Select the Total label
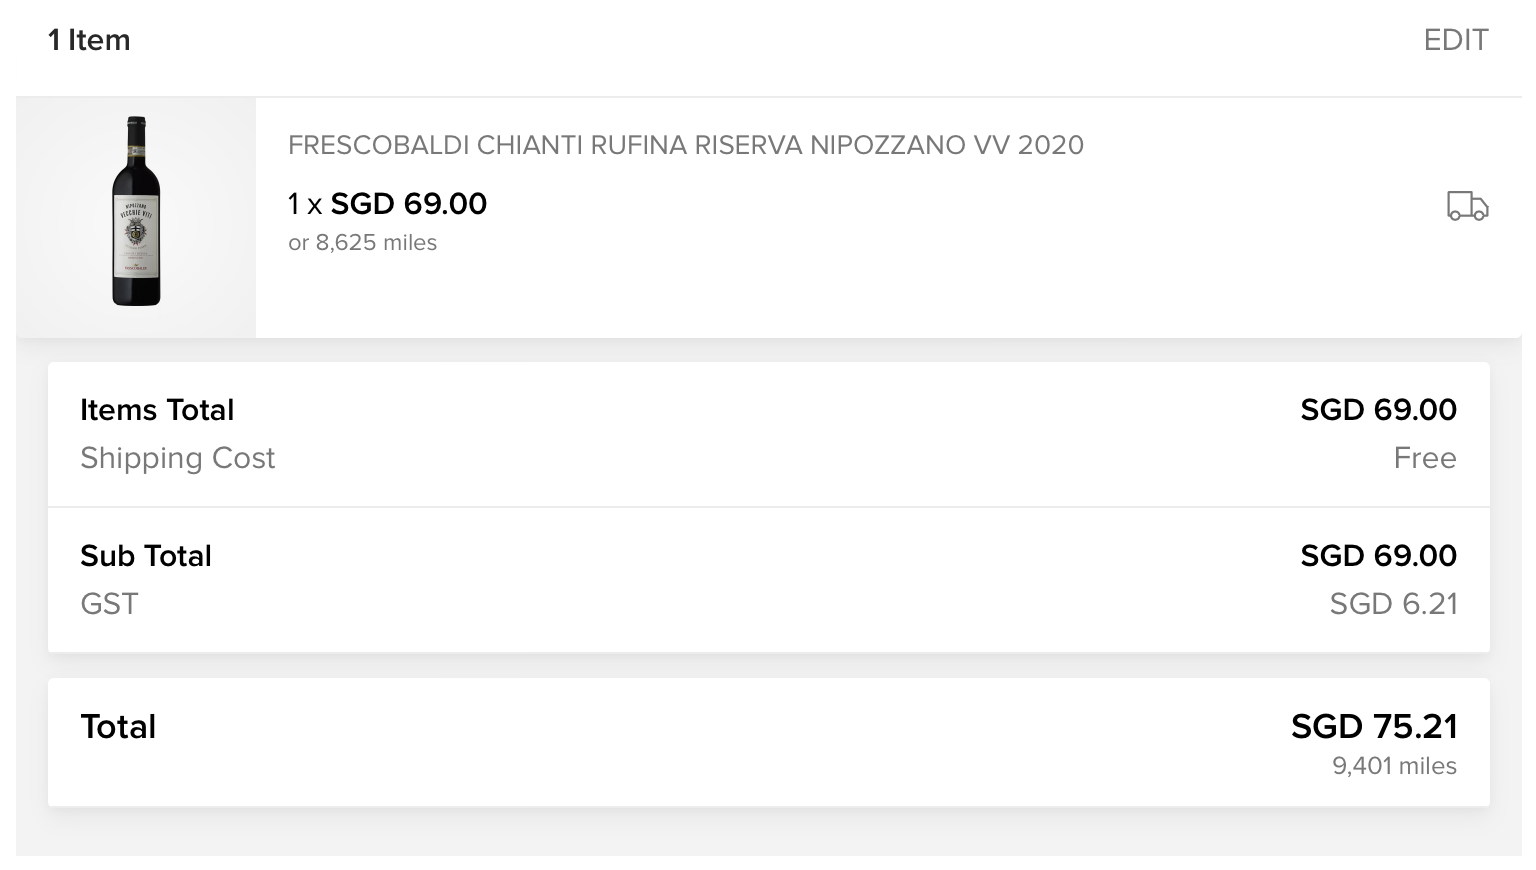Screen dimensions: 1536x870 pos(118,727)
